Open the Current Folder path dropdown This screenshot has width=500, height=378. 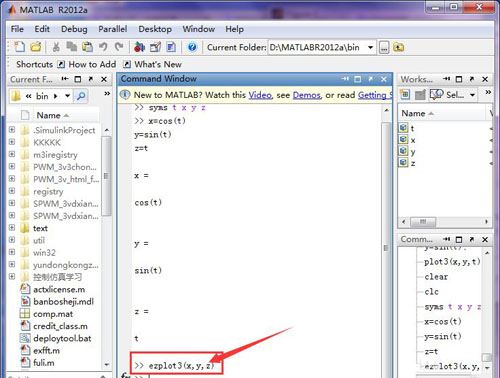coord(370,47)
